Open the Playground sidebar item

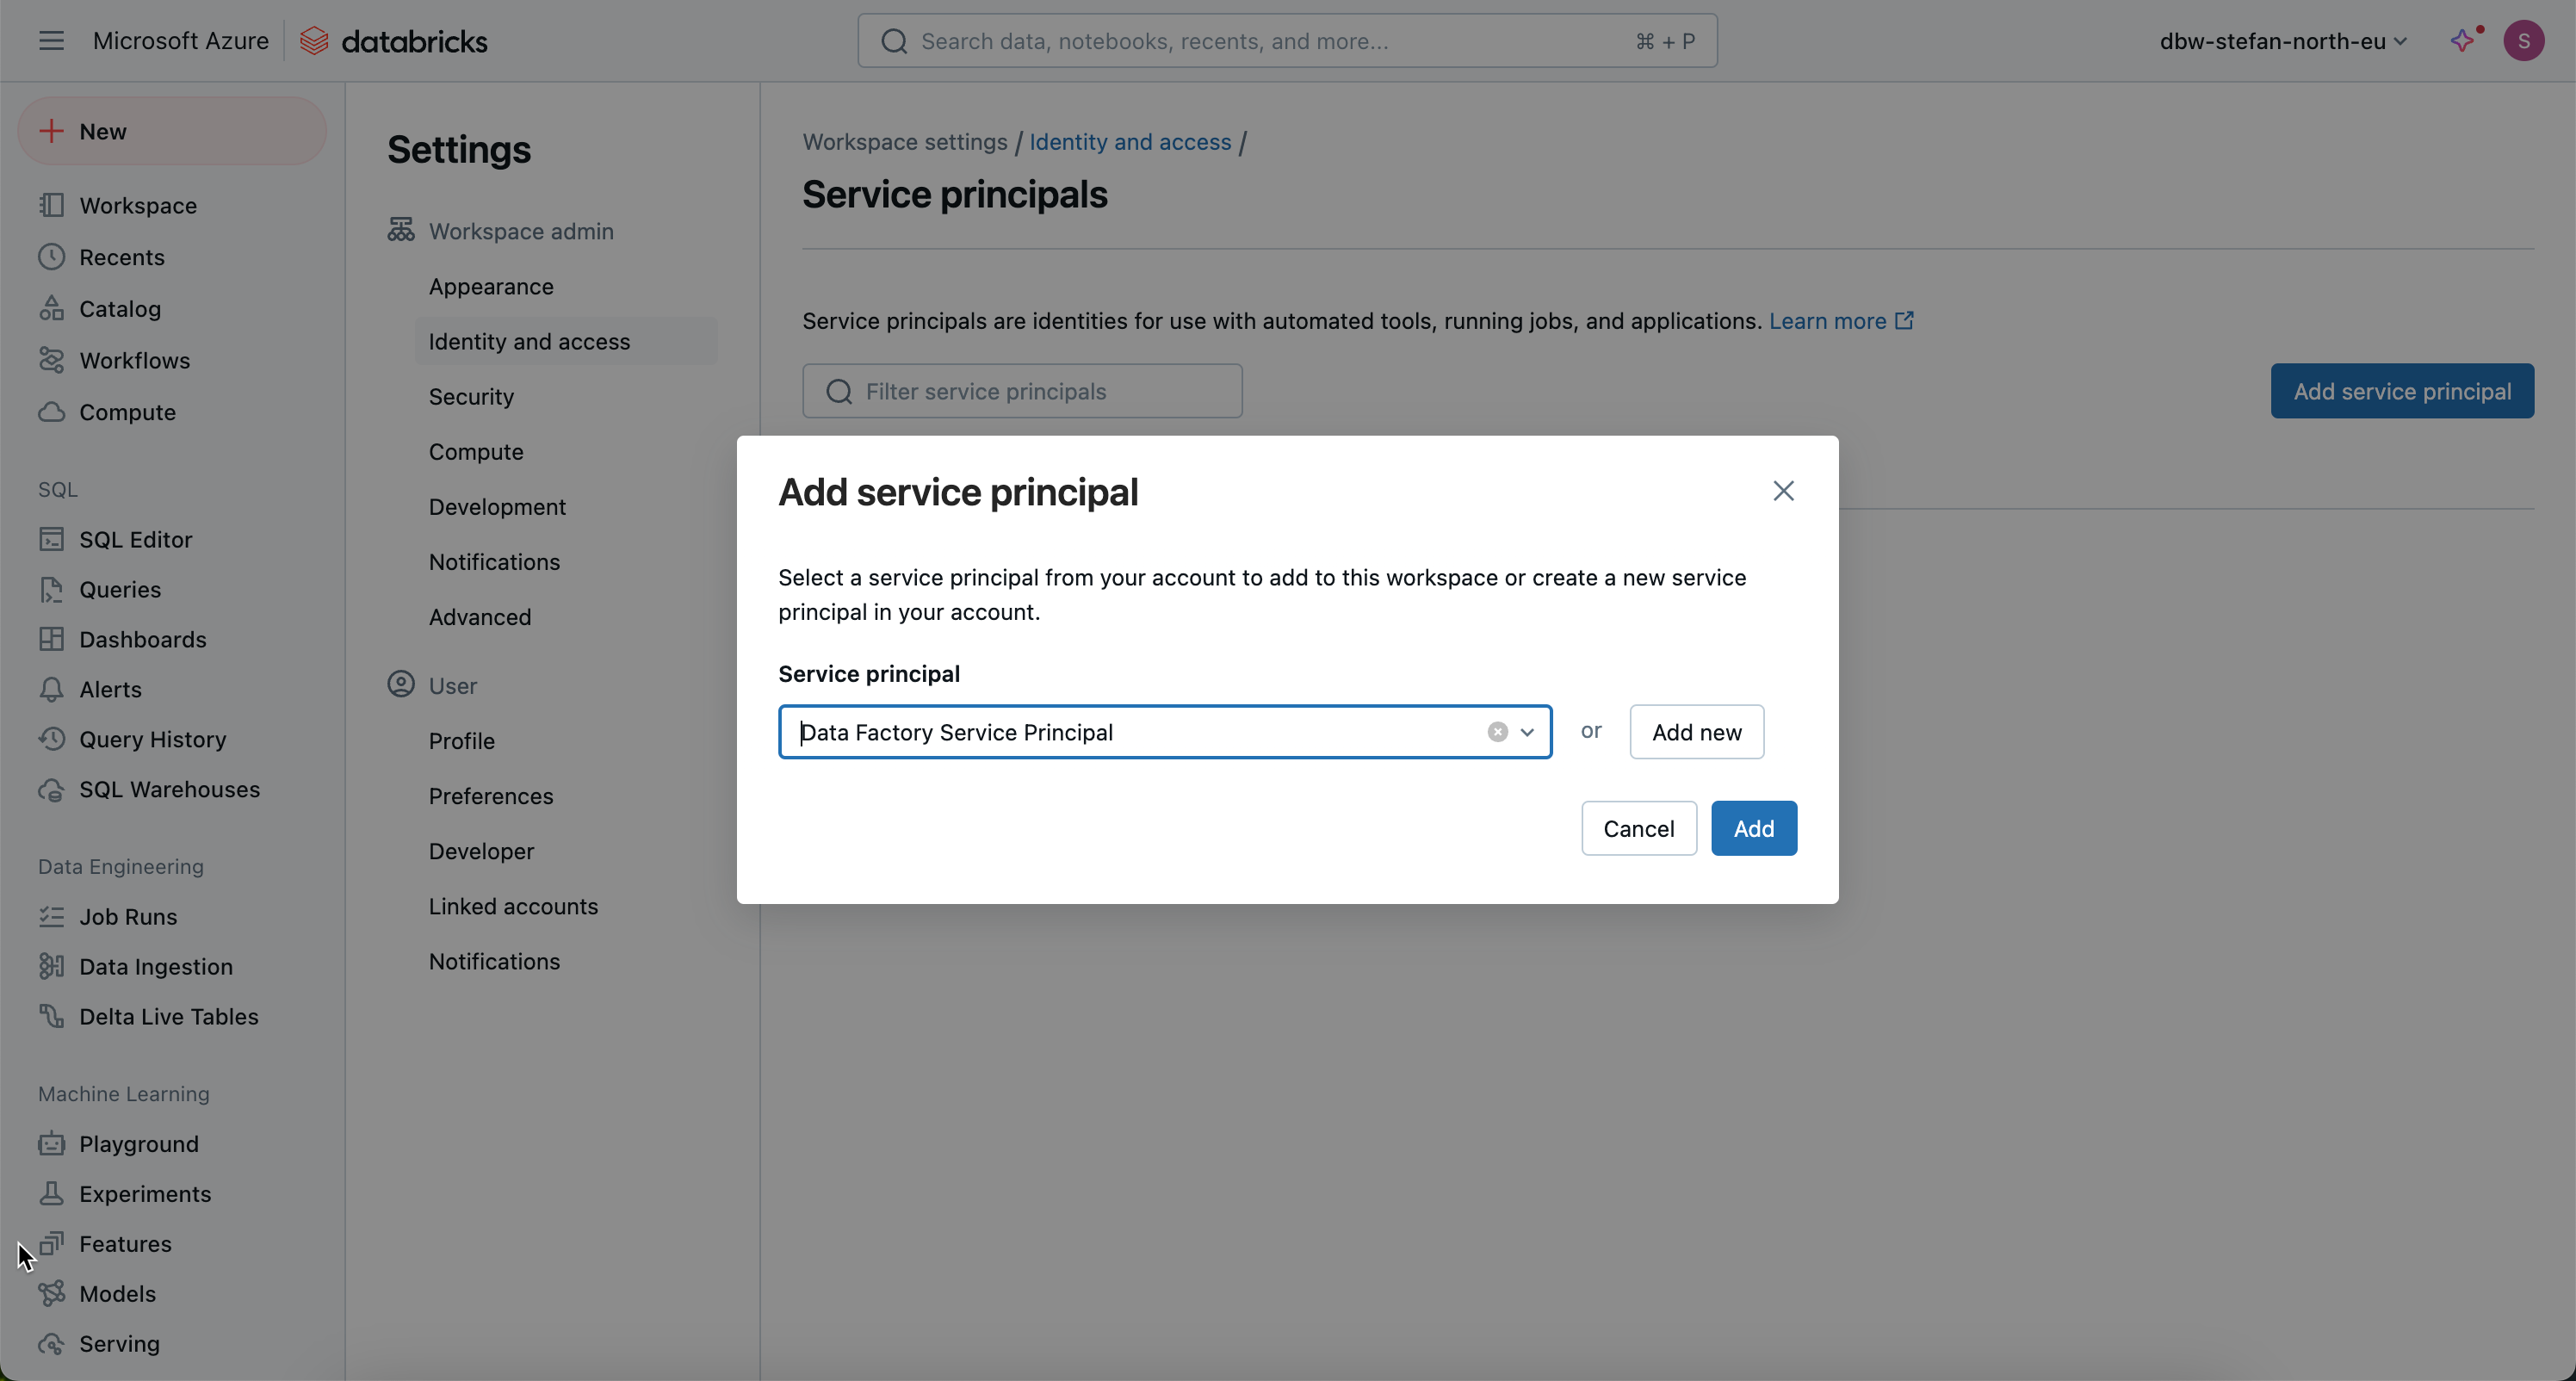138,1144
